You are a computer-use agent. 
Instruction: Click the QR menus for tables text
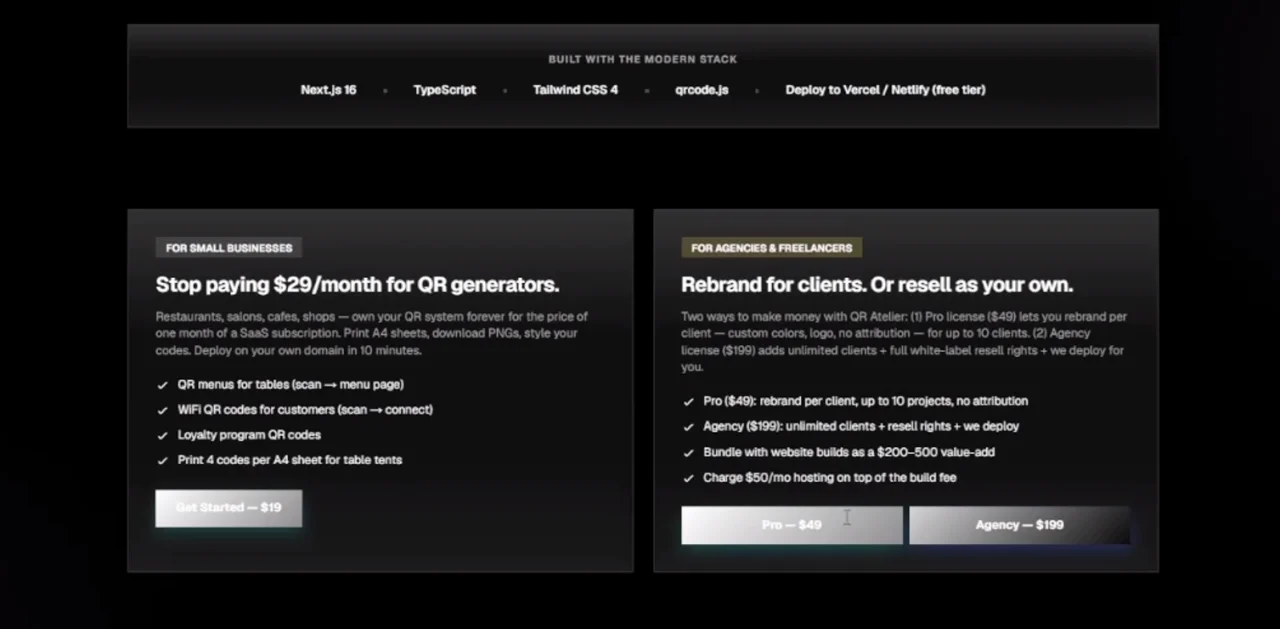(290, 385)
